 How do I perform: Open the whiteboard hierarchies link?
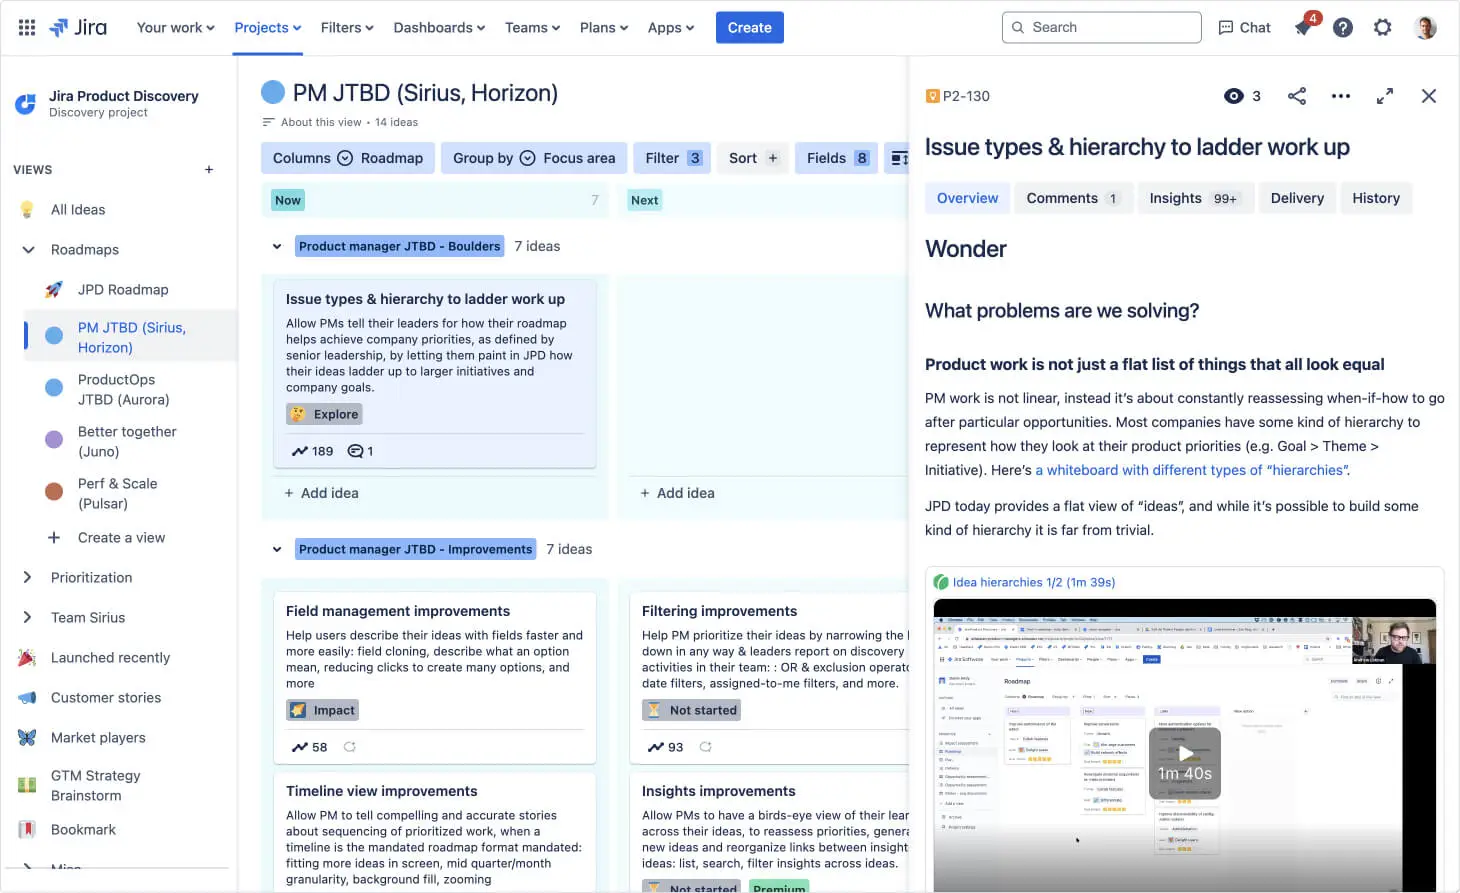[x=1192, y=470]
